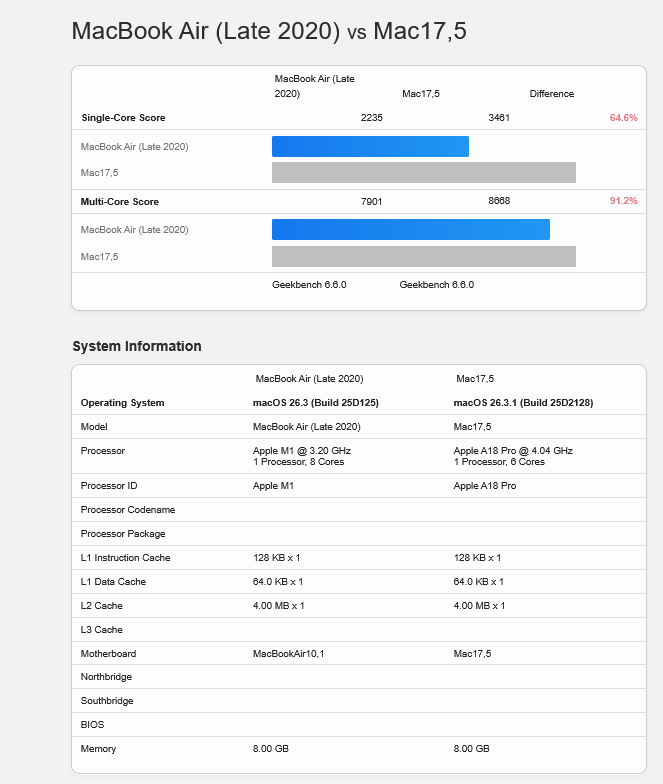Click Apple M1 in Processor ID row
The height and width of the screenshot is (784, 663).
(274, 486)
